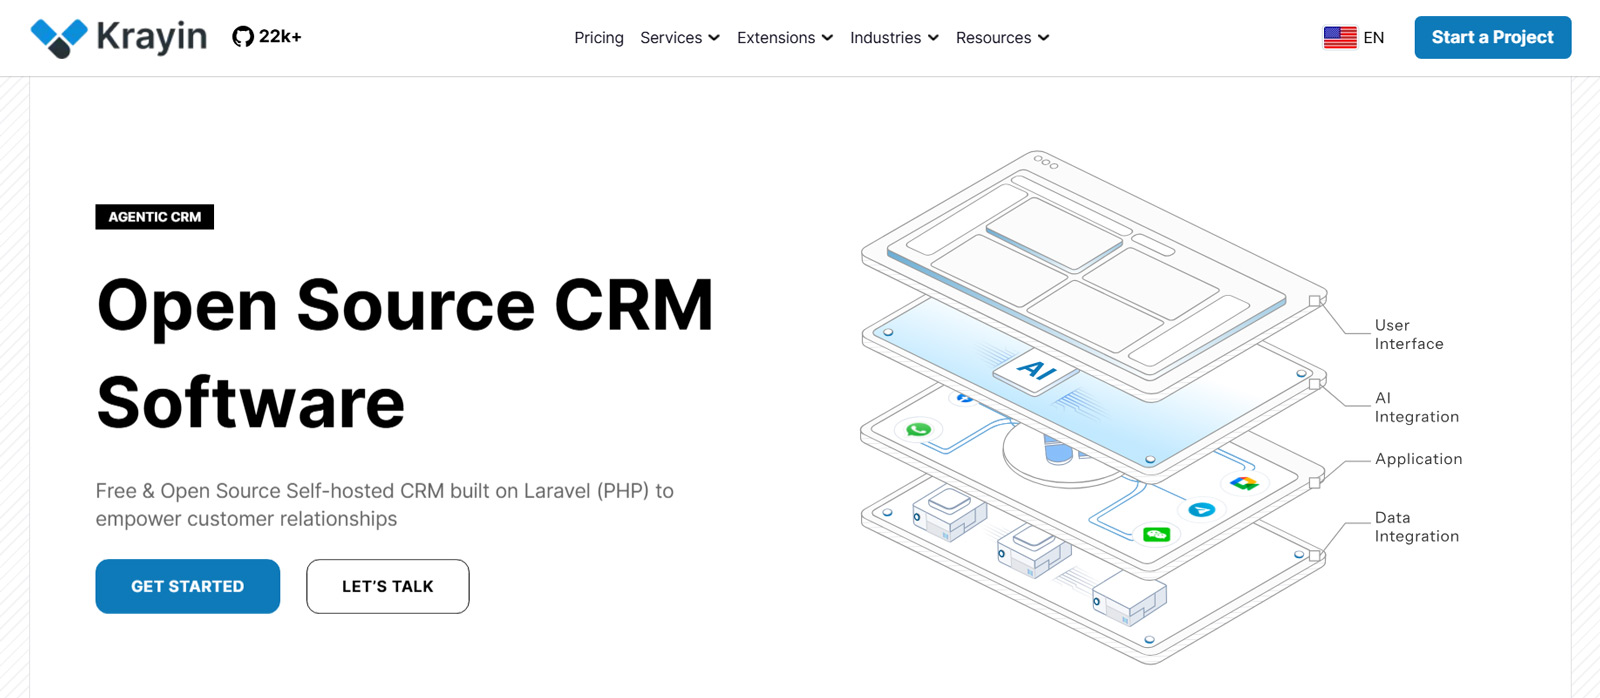The height and width of the screenshot is (698, 1600).
Task: Expand the chevron next to Extensions
Action: tap(827, 38)
